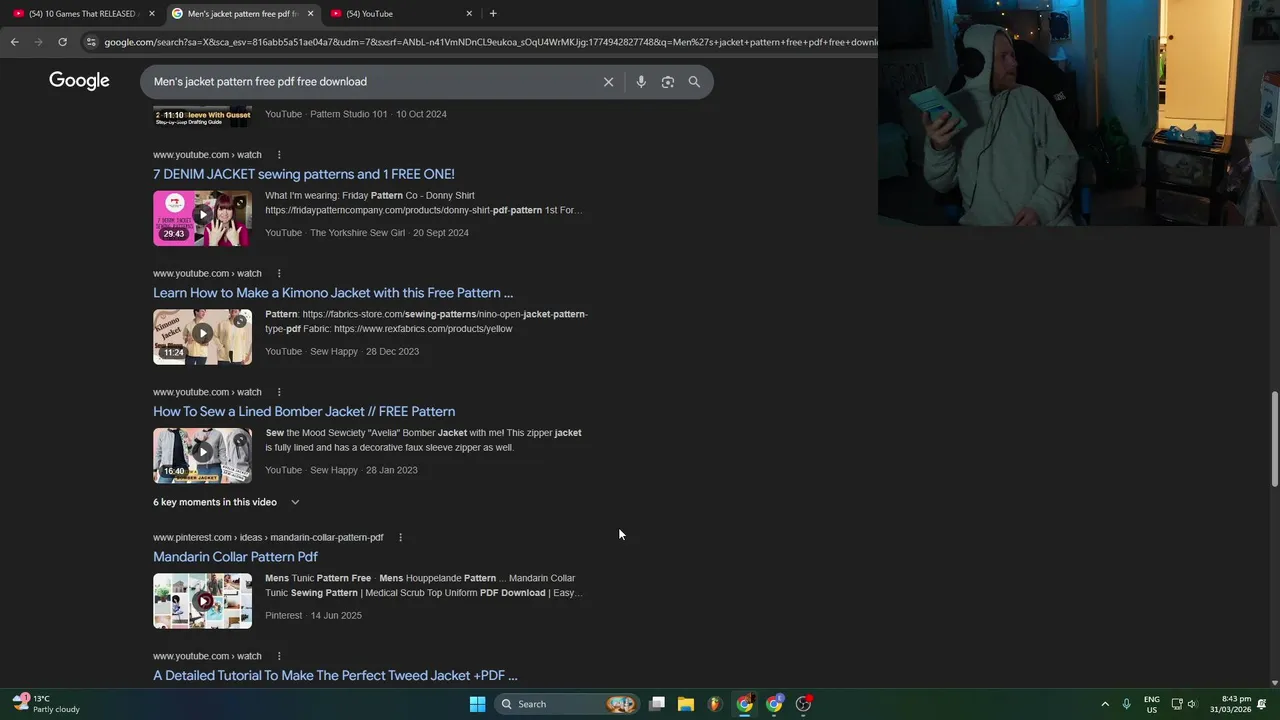Go back to previous page
1280x720 pixels.
14,42
